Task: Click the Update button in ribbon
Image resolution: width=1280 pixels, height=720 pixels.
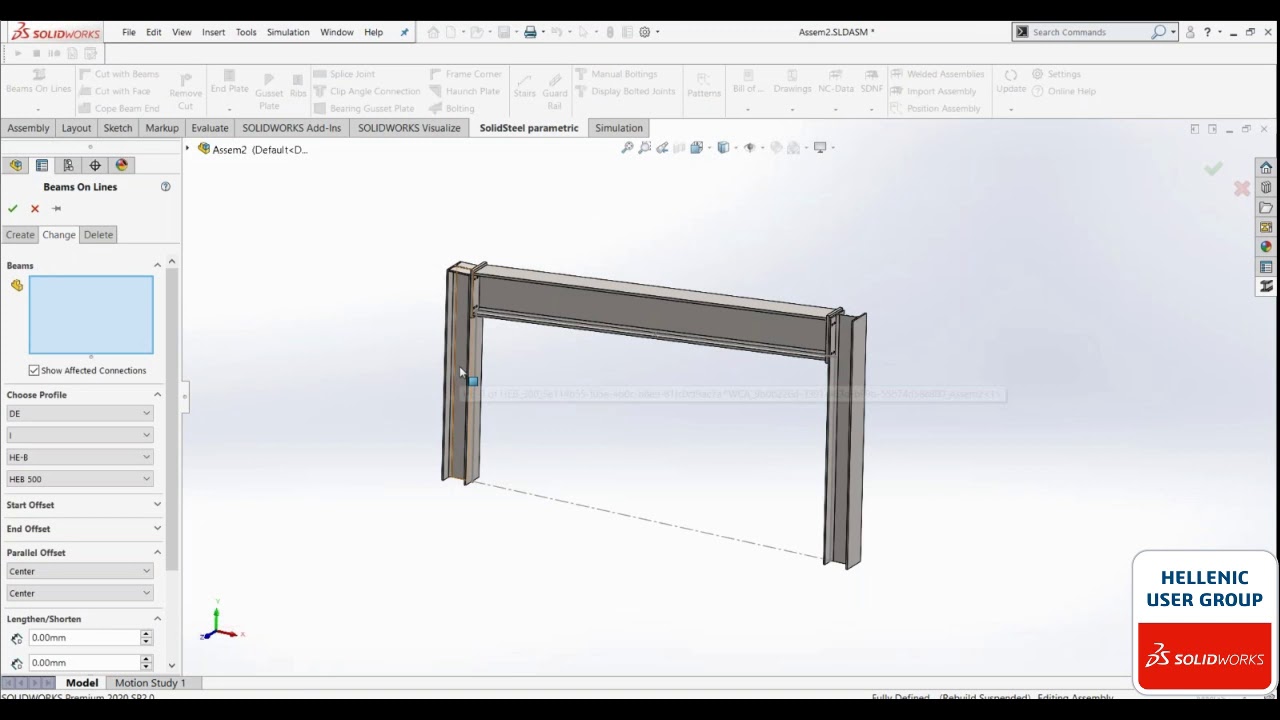Action: point(1011,81)
